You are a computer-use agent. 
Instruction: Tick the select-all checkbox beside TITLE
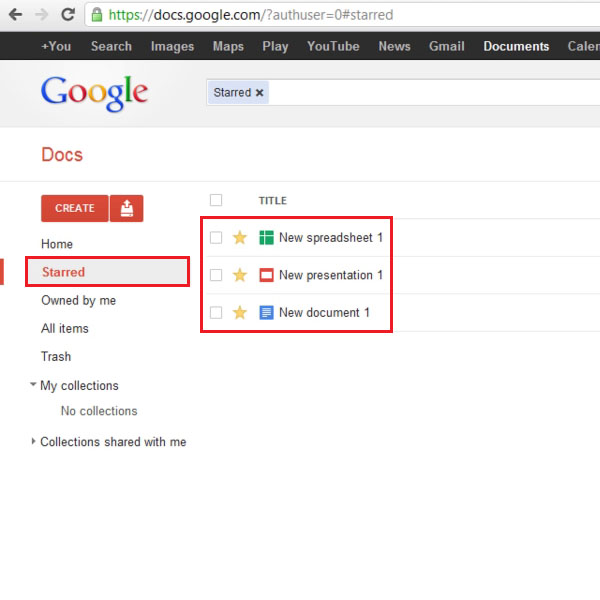[x=216, y=200]
